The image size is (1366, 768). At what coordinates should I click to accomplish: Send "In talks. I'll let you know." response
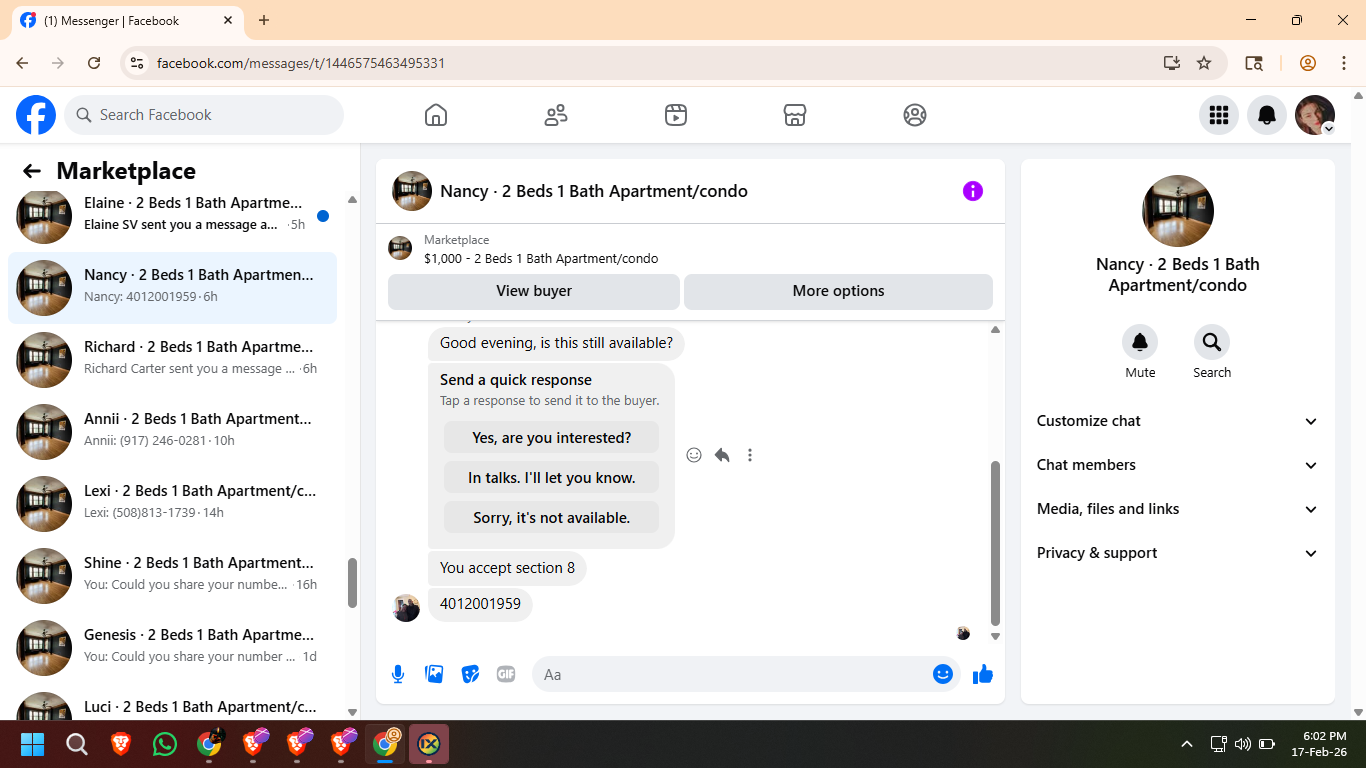point(552,477)
